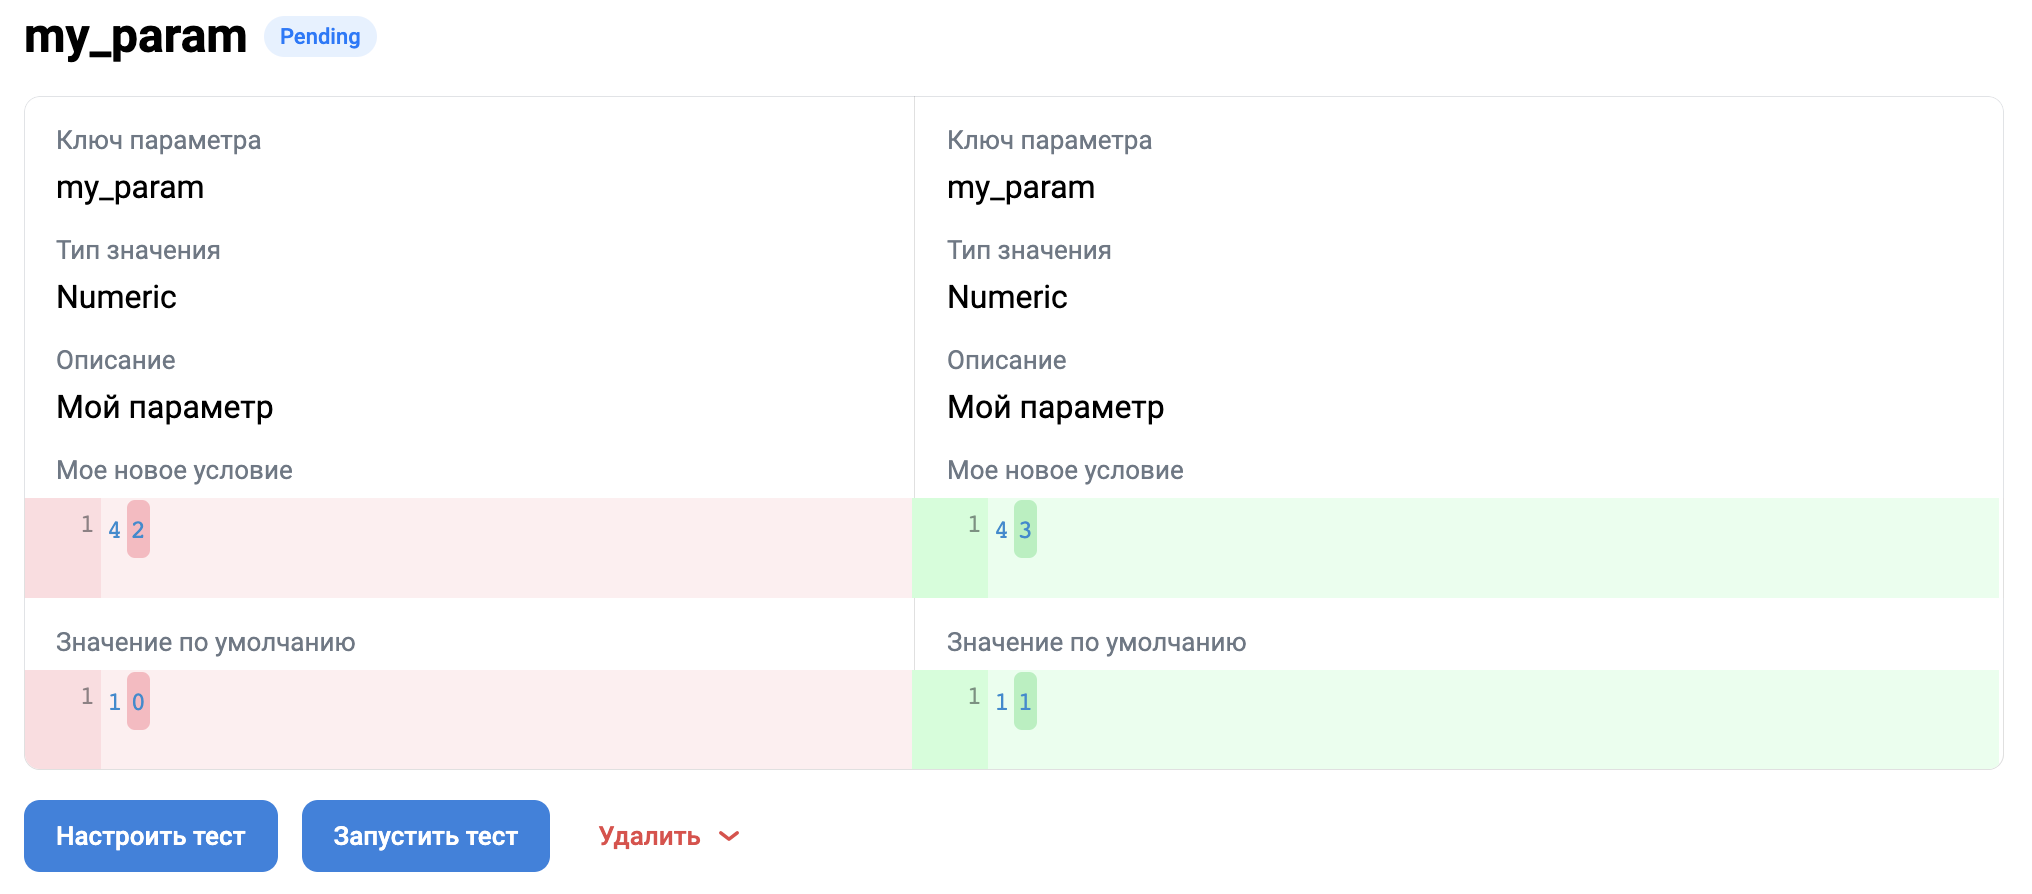2032x894 pixels.
Task: Click highlighted digit 2 in red diff
Action: [138, 530]
